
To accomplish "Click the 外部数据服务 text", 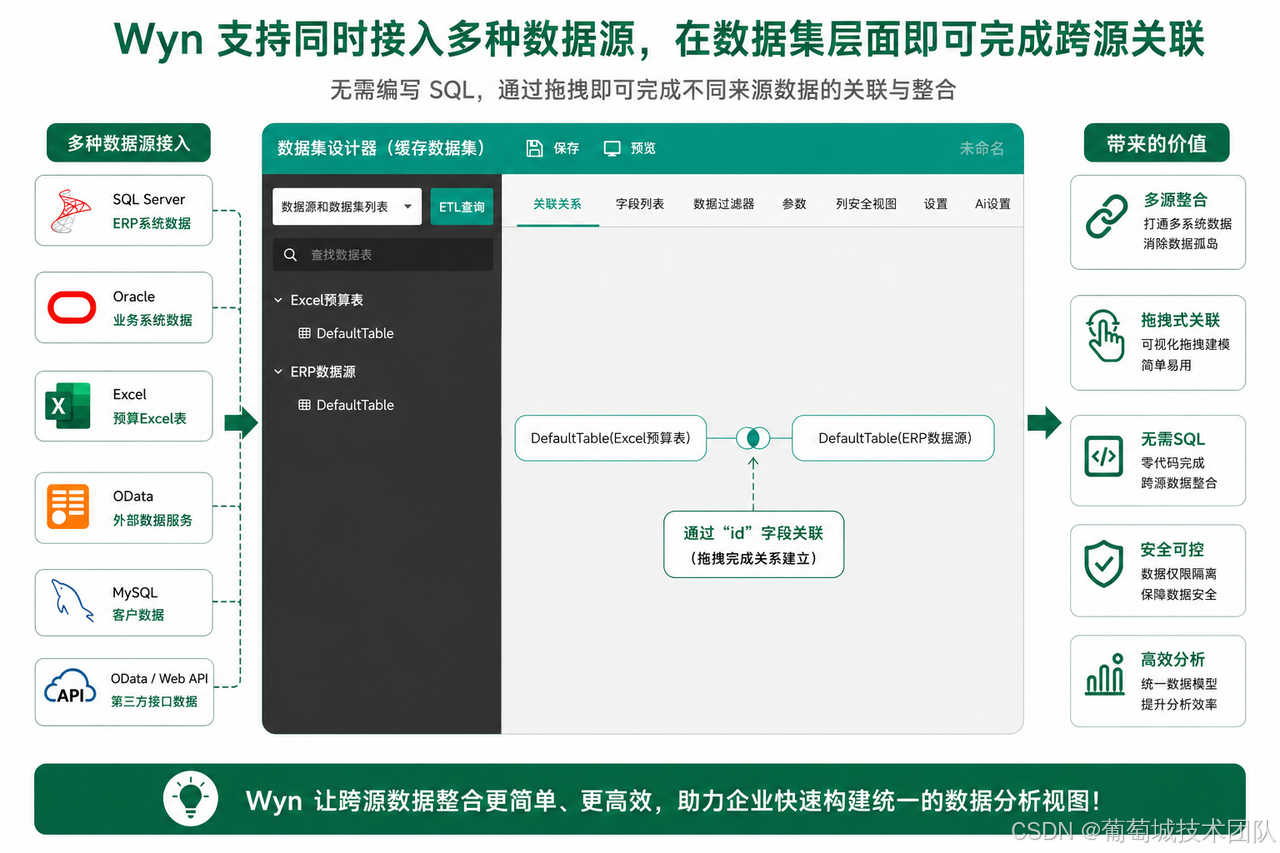I will (x=153, y=520).
